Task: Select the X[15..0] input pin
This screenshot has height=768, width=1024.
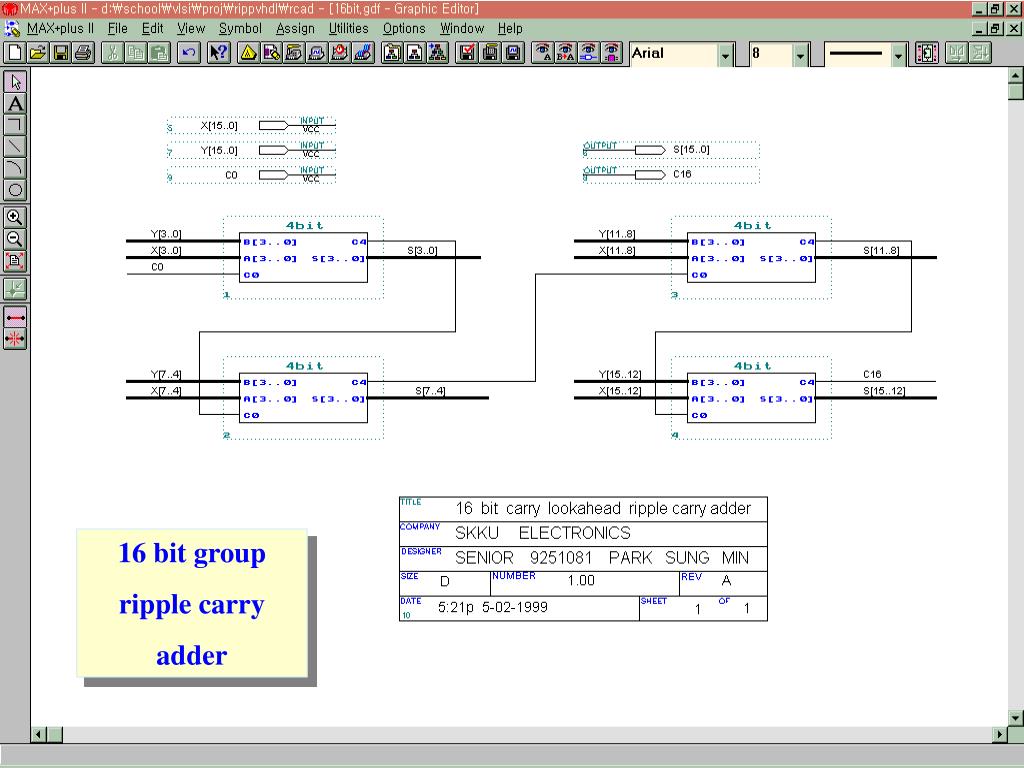Action: click(251, 125)
